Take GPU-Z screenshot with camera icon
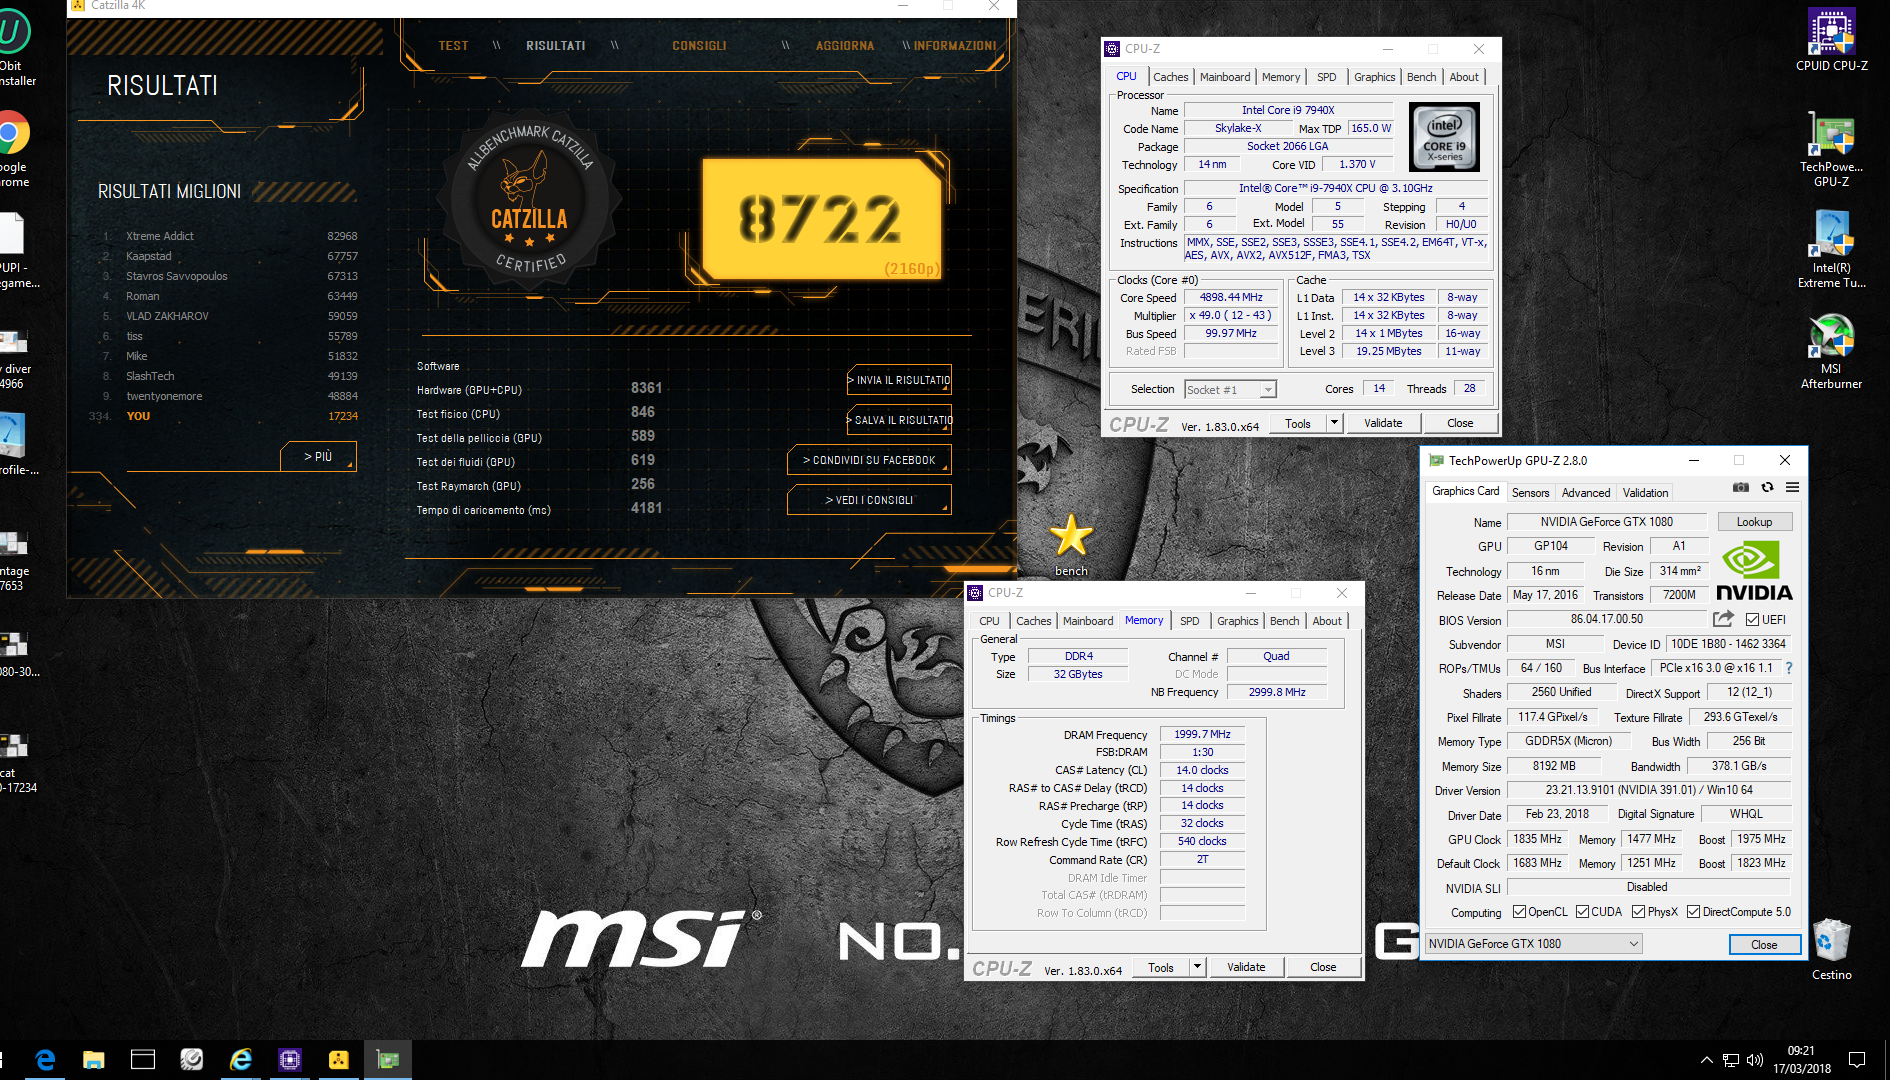The width and height of the screenshot is (1890, 1080). point(1741,487)
